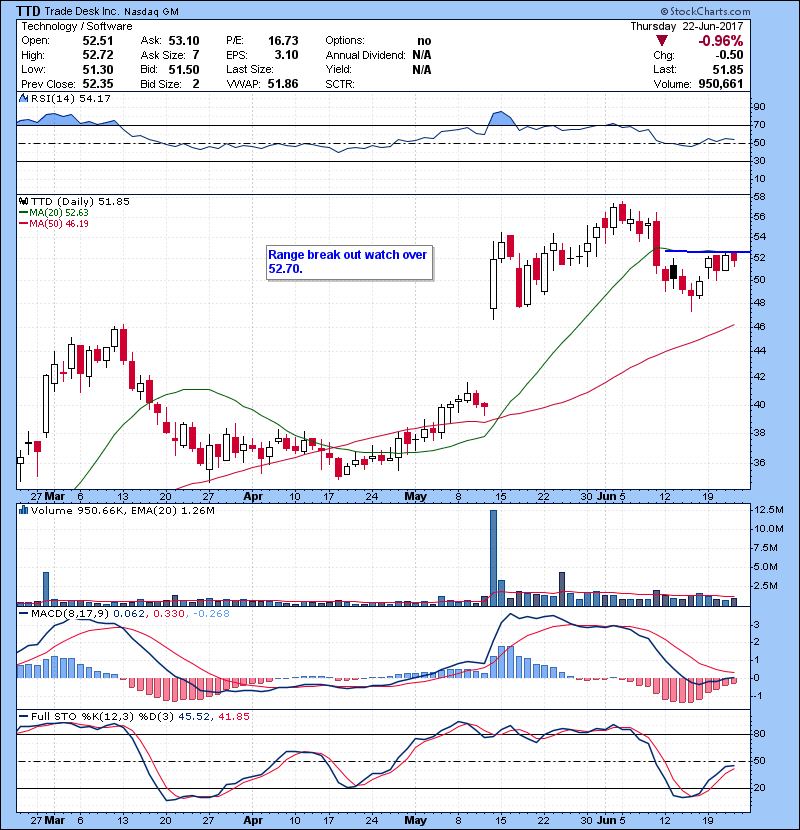Click the 20 level on stochastic axis
800x830 pixels.
click(x=759, y=788)
